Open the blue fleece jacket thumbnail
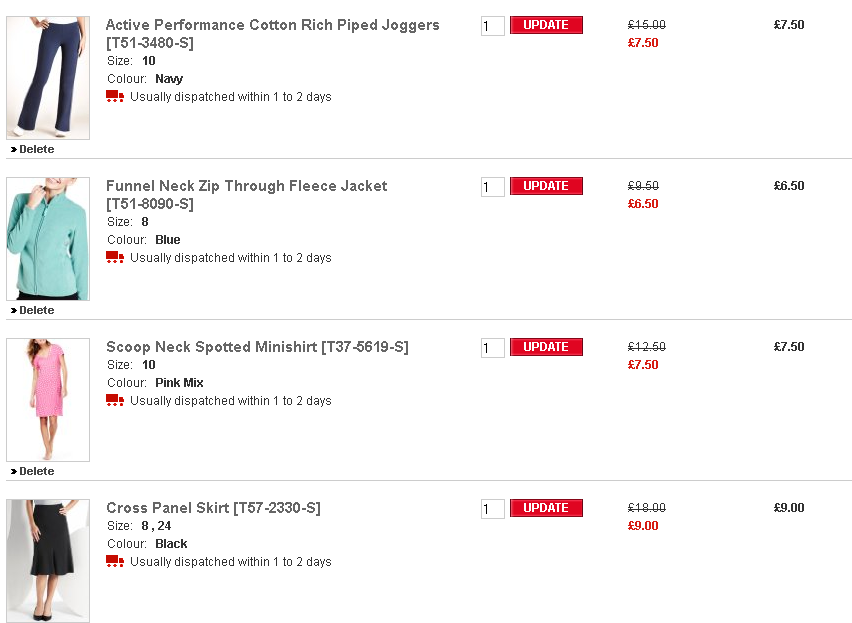This screenshot has height=623, width=852. [48, 239]
